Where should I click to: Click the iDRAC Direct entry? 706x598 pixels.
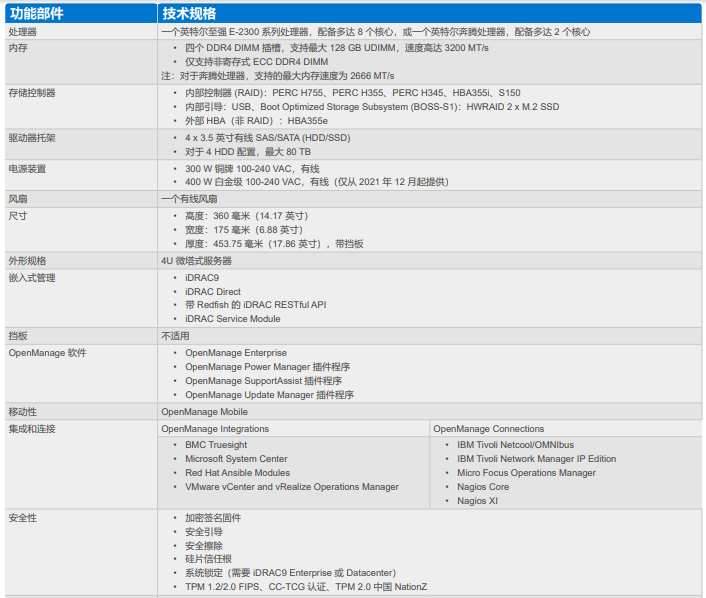213,291
